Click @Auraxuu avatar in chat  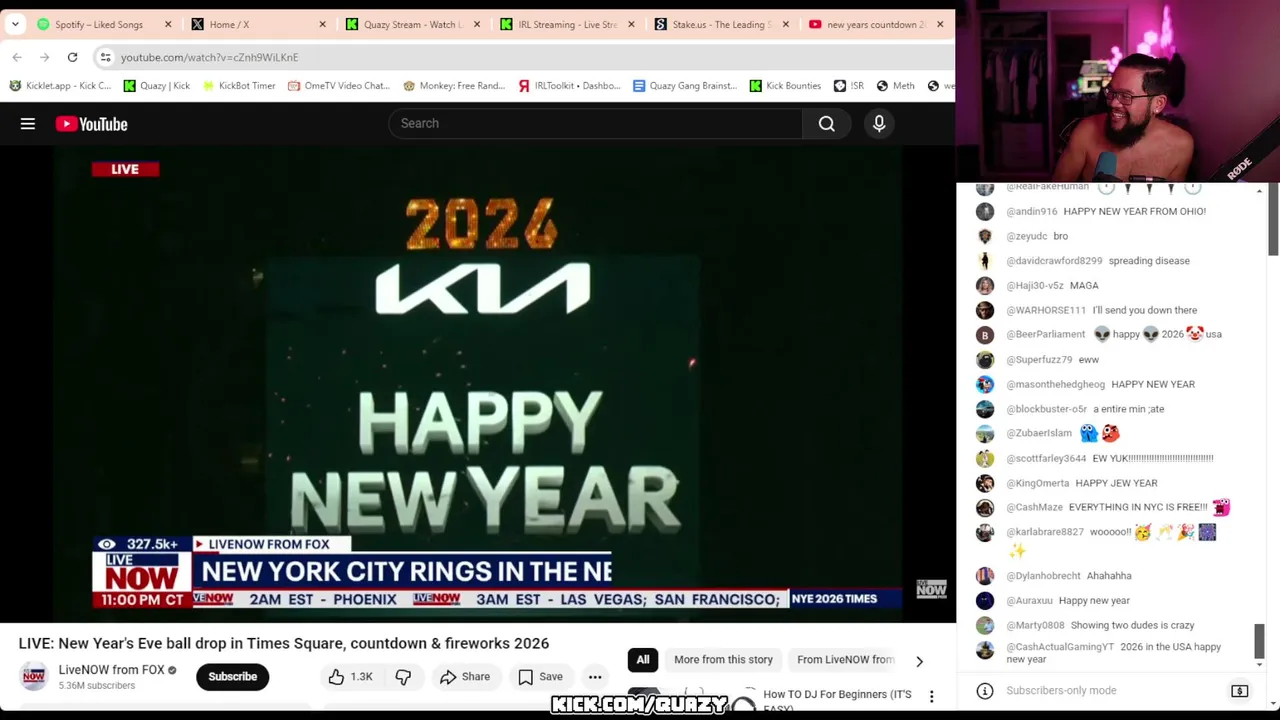pyautogui.click(x=985, y=601)
